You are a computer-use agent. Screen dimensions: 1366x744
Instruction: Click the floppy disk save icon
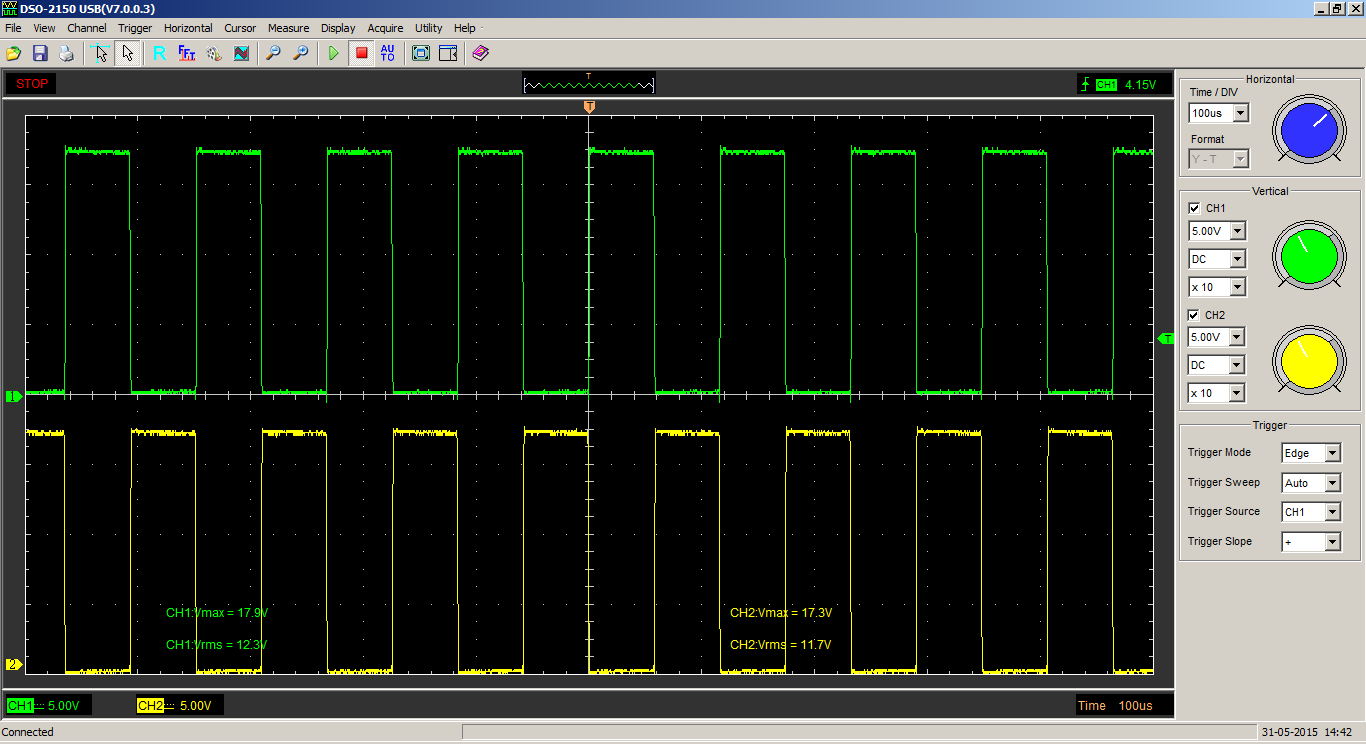pyautogui.click(x=40, y=53)
